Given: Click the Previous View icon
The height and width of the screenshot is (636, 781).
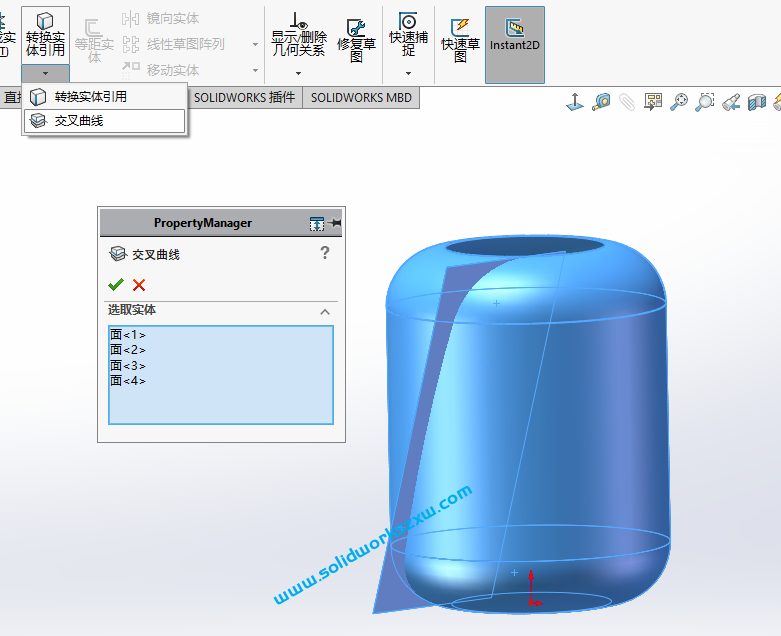Looking at the screenshot, I should click(731, 102).
